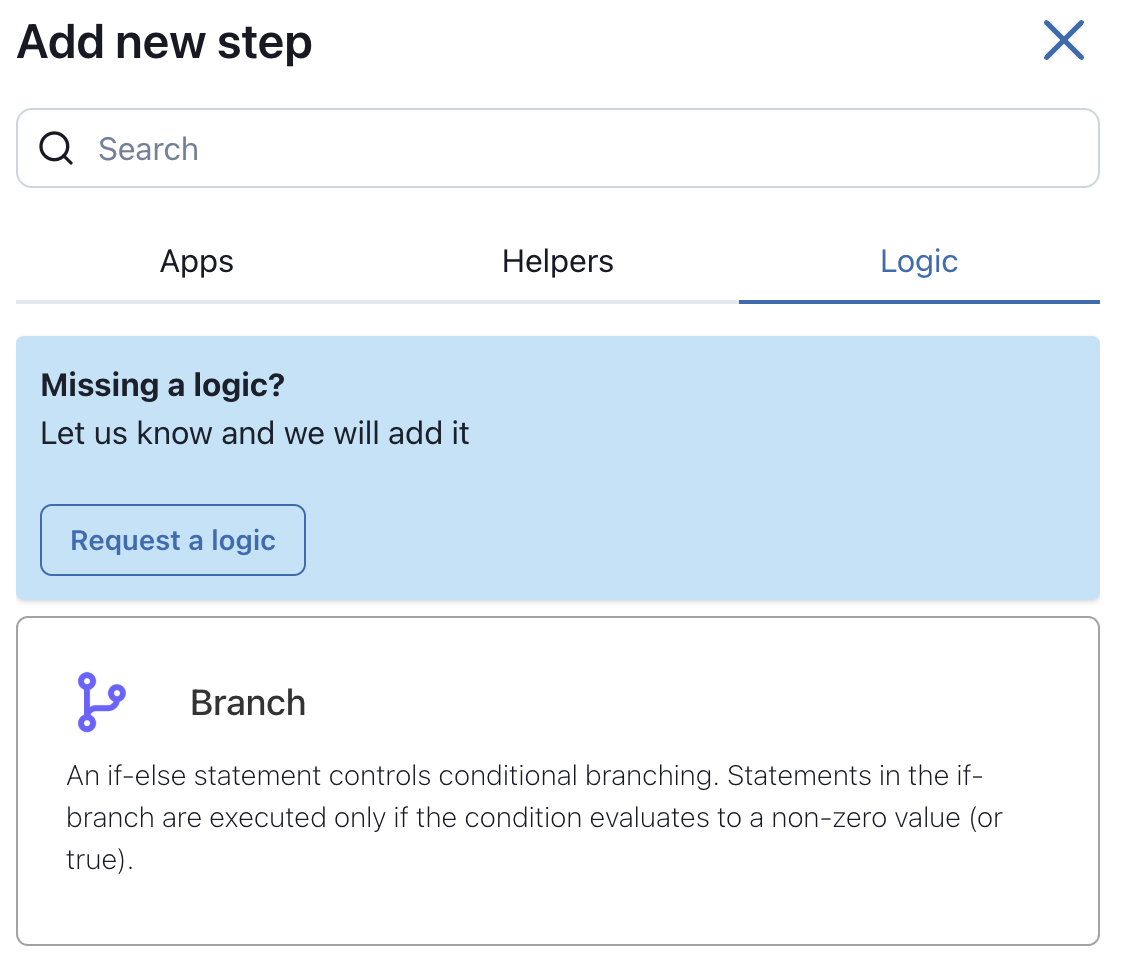Click the gray divider line under the Helpers tab
The image size is (1124, 960).
[558, 302]
